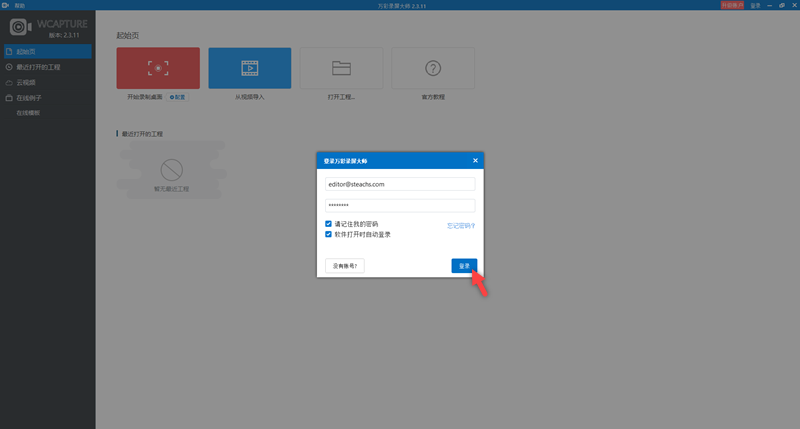800x429 pixels.
Task: Click the 暂无最近工程 empty placeholder icon
Action: coord(171,170)
